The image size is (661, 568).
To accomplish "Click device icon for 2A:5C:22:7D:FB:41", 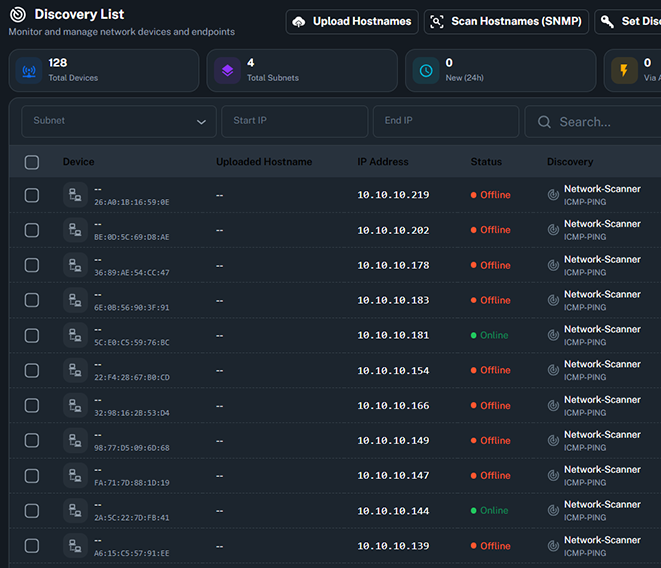I will pos(75,511).
